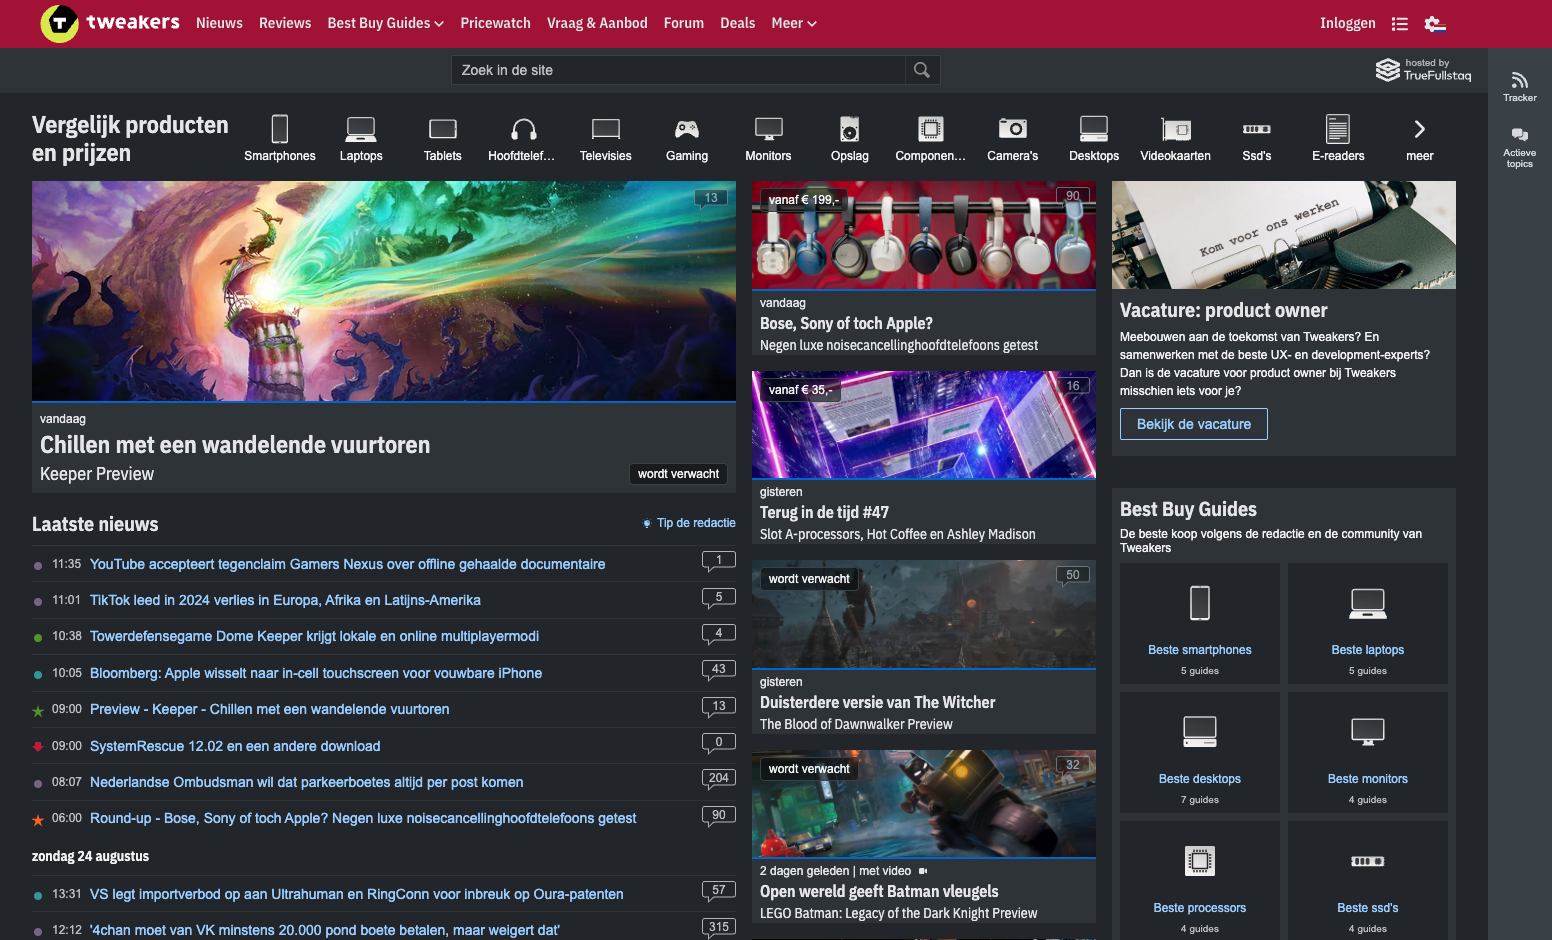
Task: Go to Reviews in the navigation
Action: click(x=285, y=23)
